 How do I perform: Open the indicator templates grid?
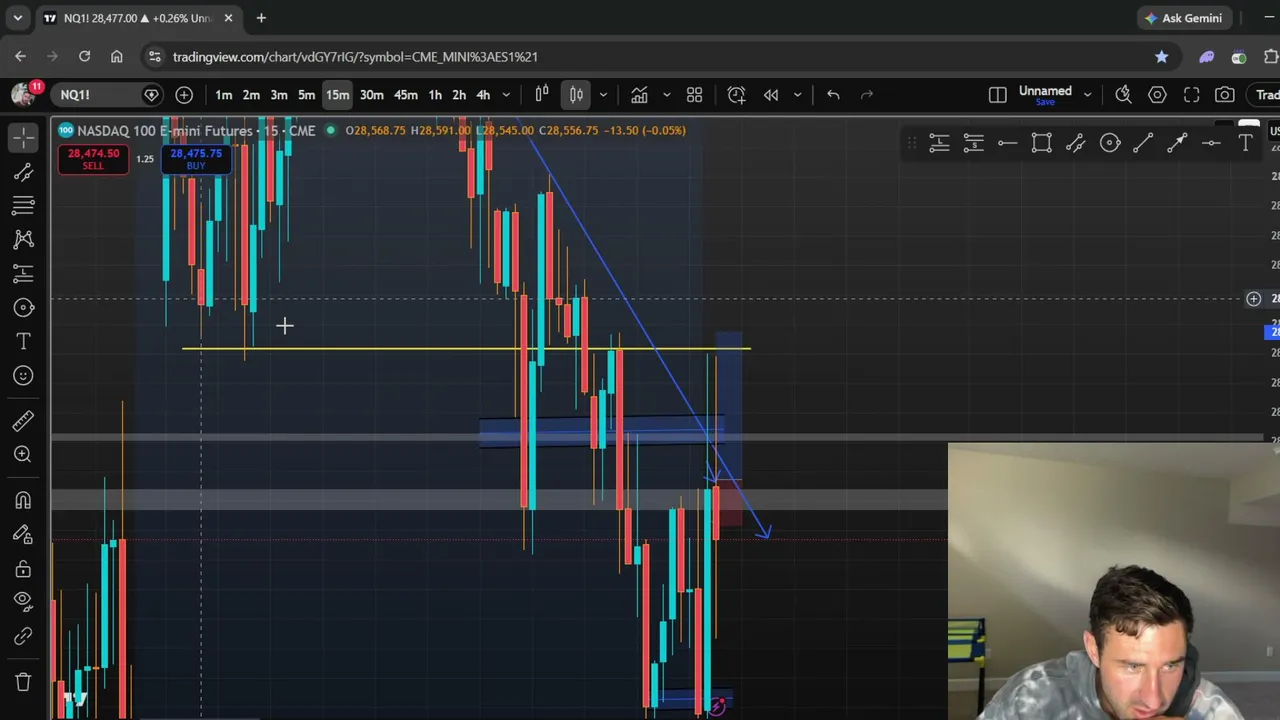pos(694,95)
